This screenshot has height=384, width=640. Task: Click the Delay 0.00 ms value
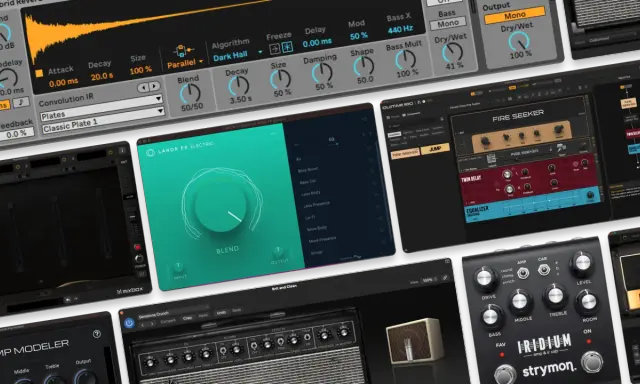point(318,42)
